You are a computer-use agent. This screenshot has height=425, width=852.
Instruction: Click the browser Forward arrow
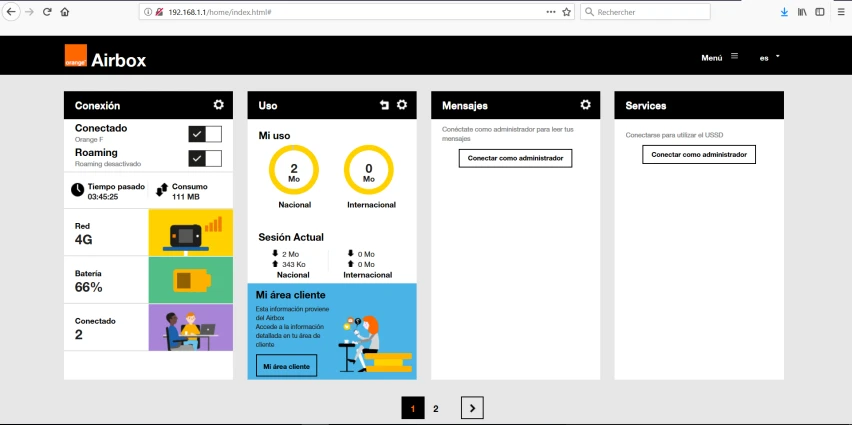click(x=29, y=12)
